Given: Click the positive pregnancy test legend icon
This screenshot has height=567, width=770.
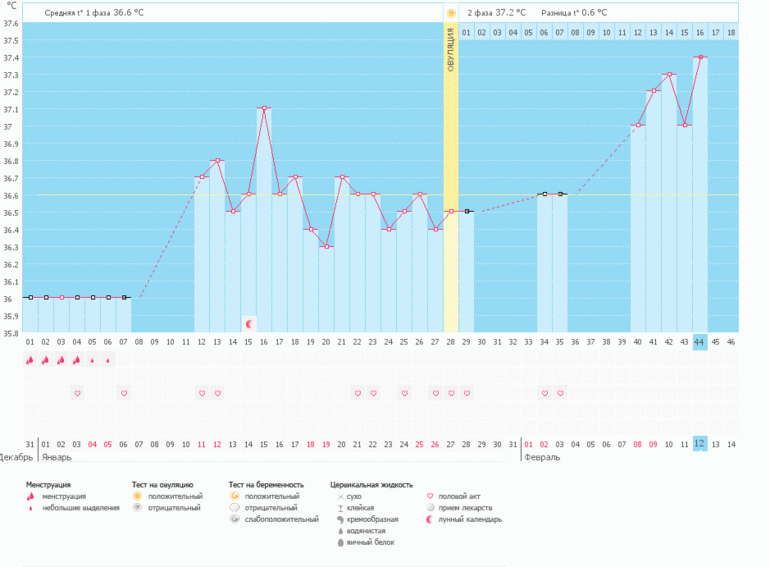Looking at the screenshot, I should tap(233, 496).
